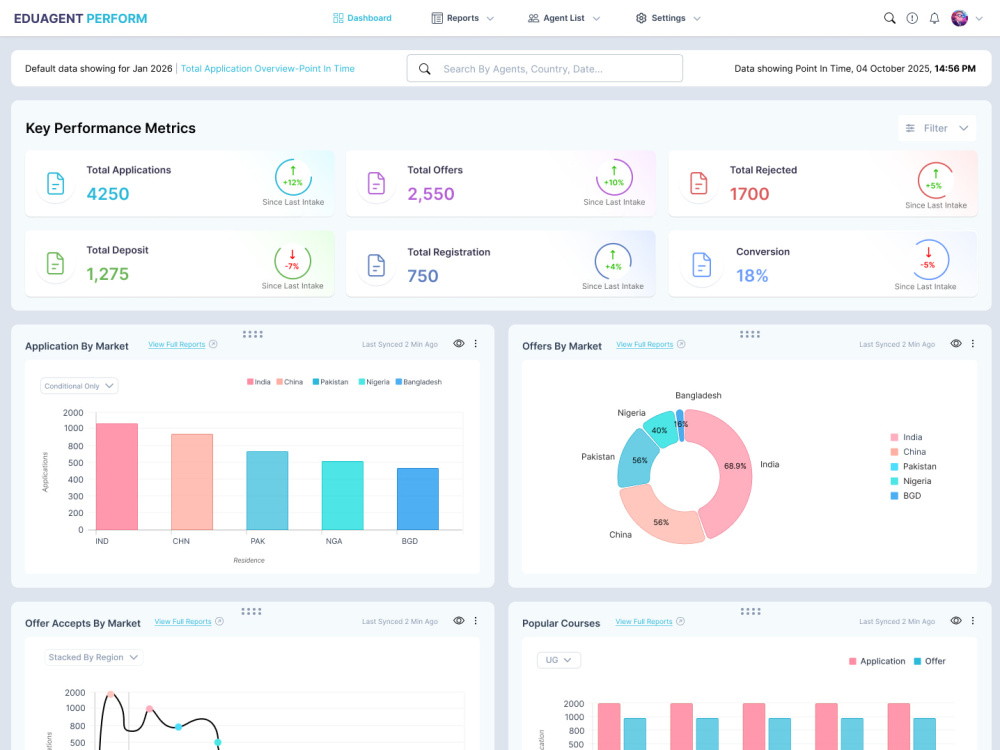1000x750 pixels.
Task: Open the three-dot menu on Offers By Market
Action: click(x=973, y=344)
